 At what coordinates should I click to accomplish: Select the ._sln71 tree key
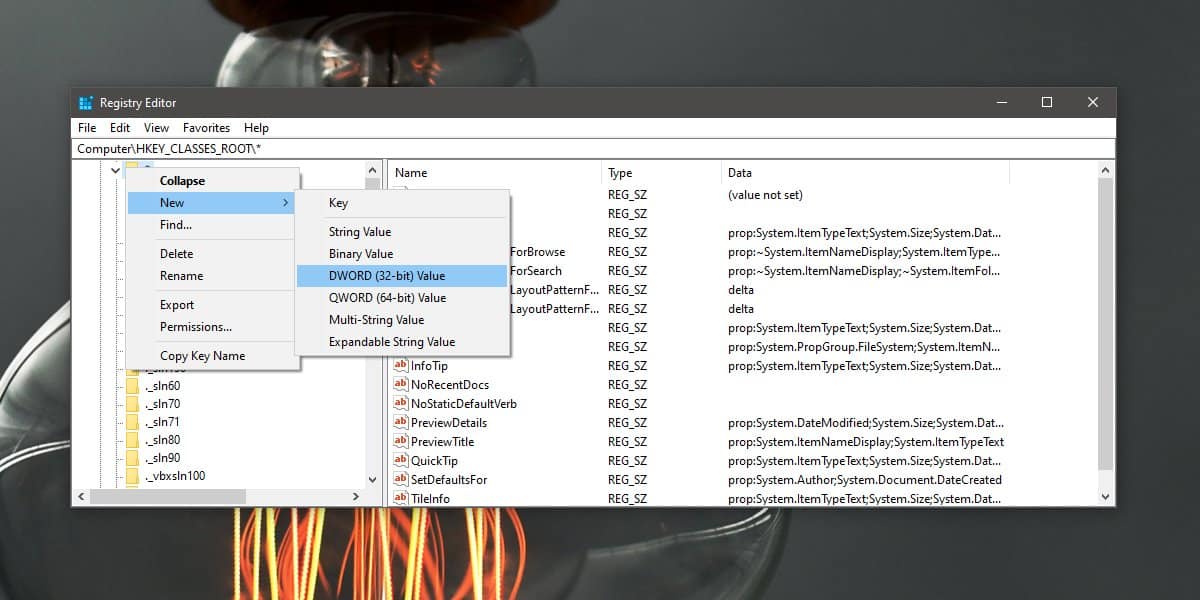tap(162, 422)
